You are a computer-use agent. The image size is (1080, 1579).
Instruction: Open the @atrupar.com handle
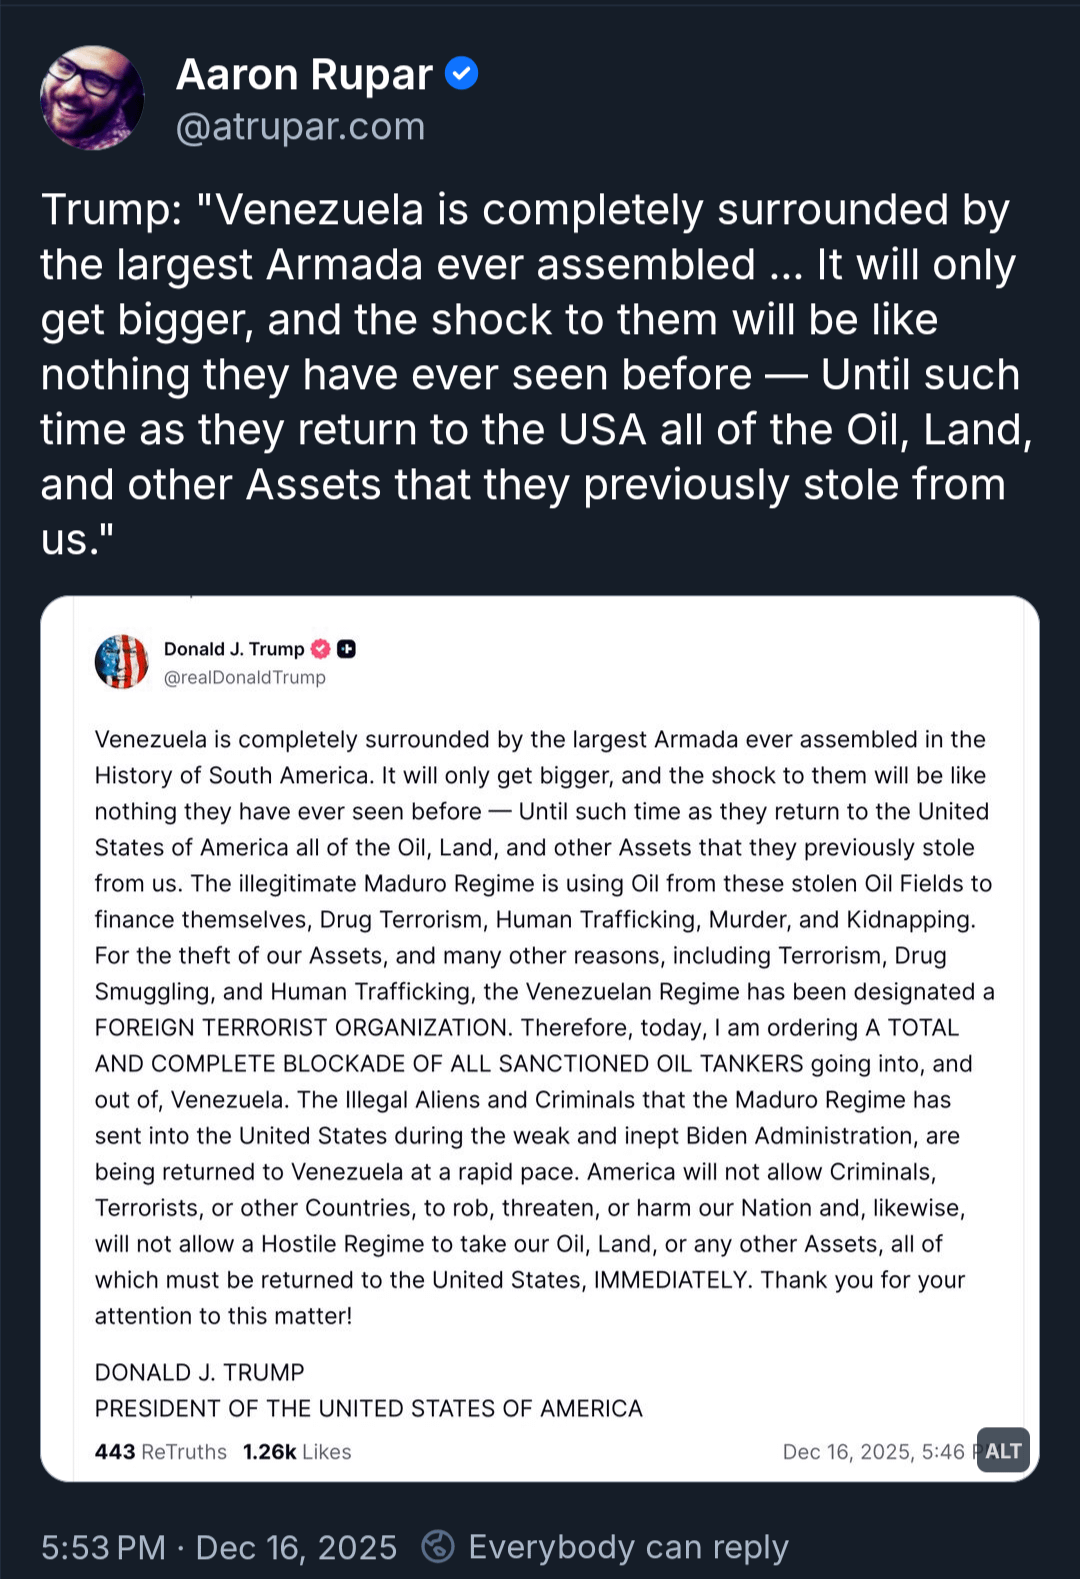(x=300, y=127)
